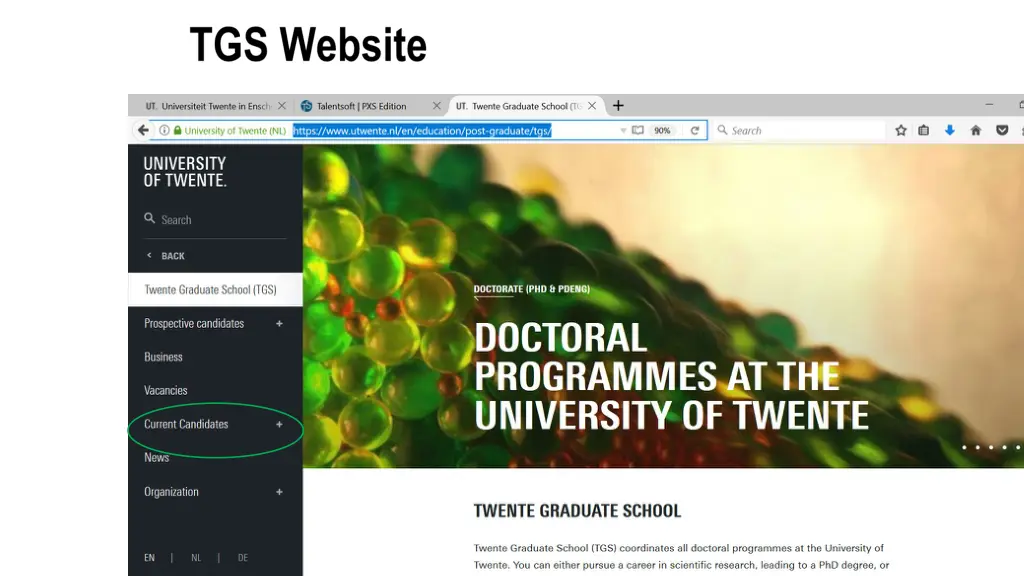1024x576 pixels.
Task: Open the Vacancies menu item
Action: (165, 391)
